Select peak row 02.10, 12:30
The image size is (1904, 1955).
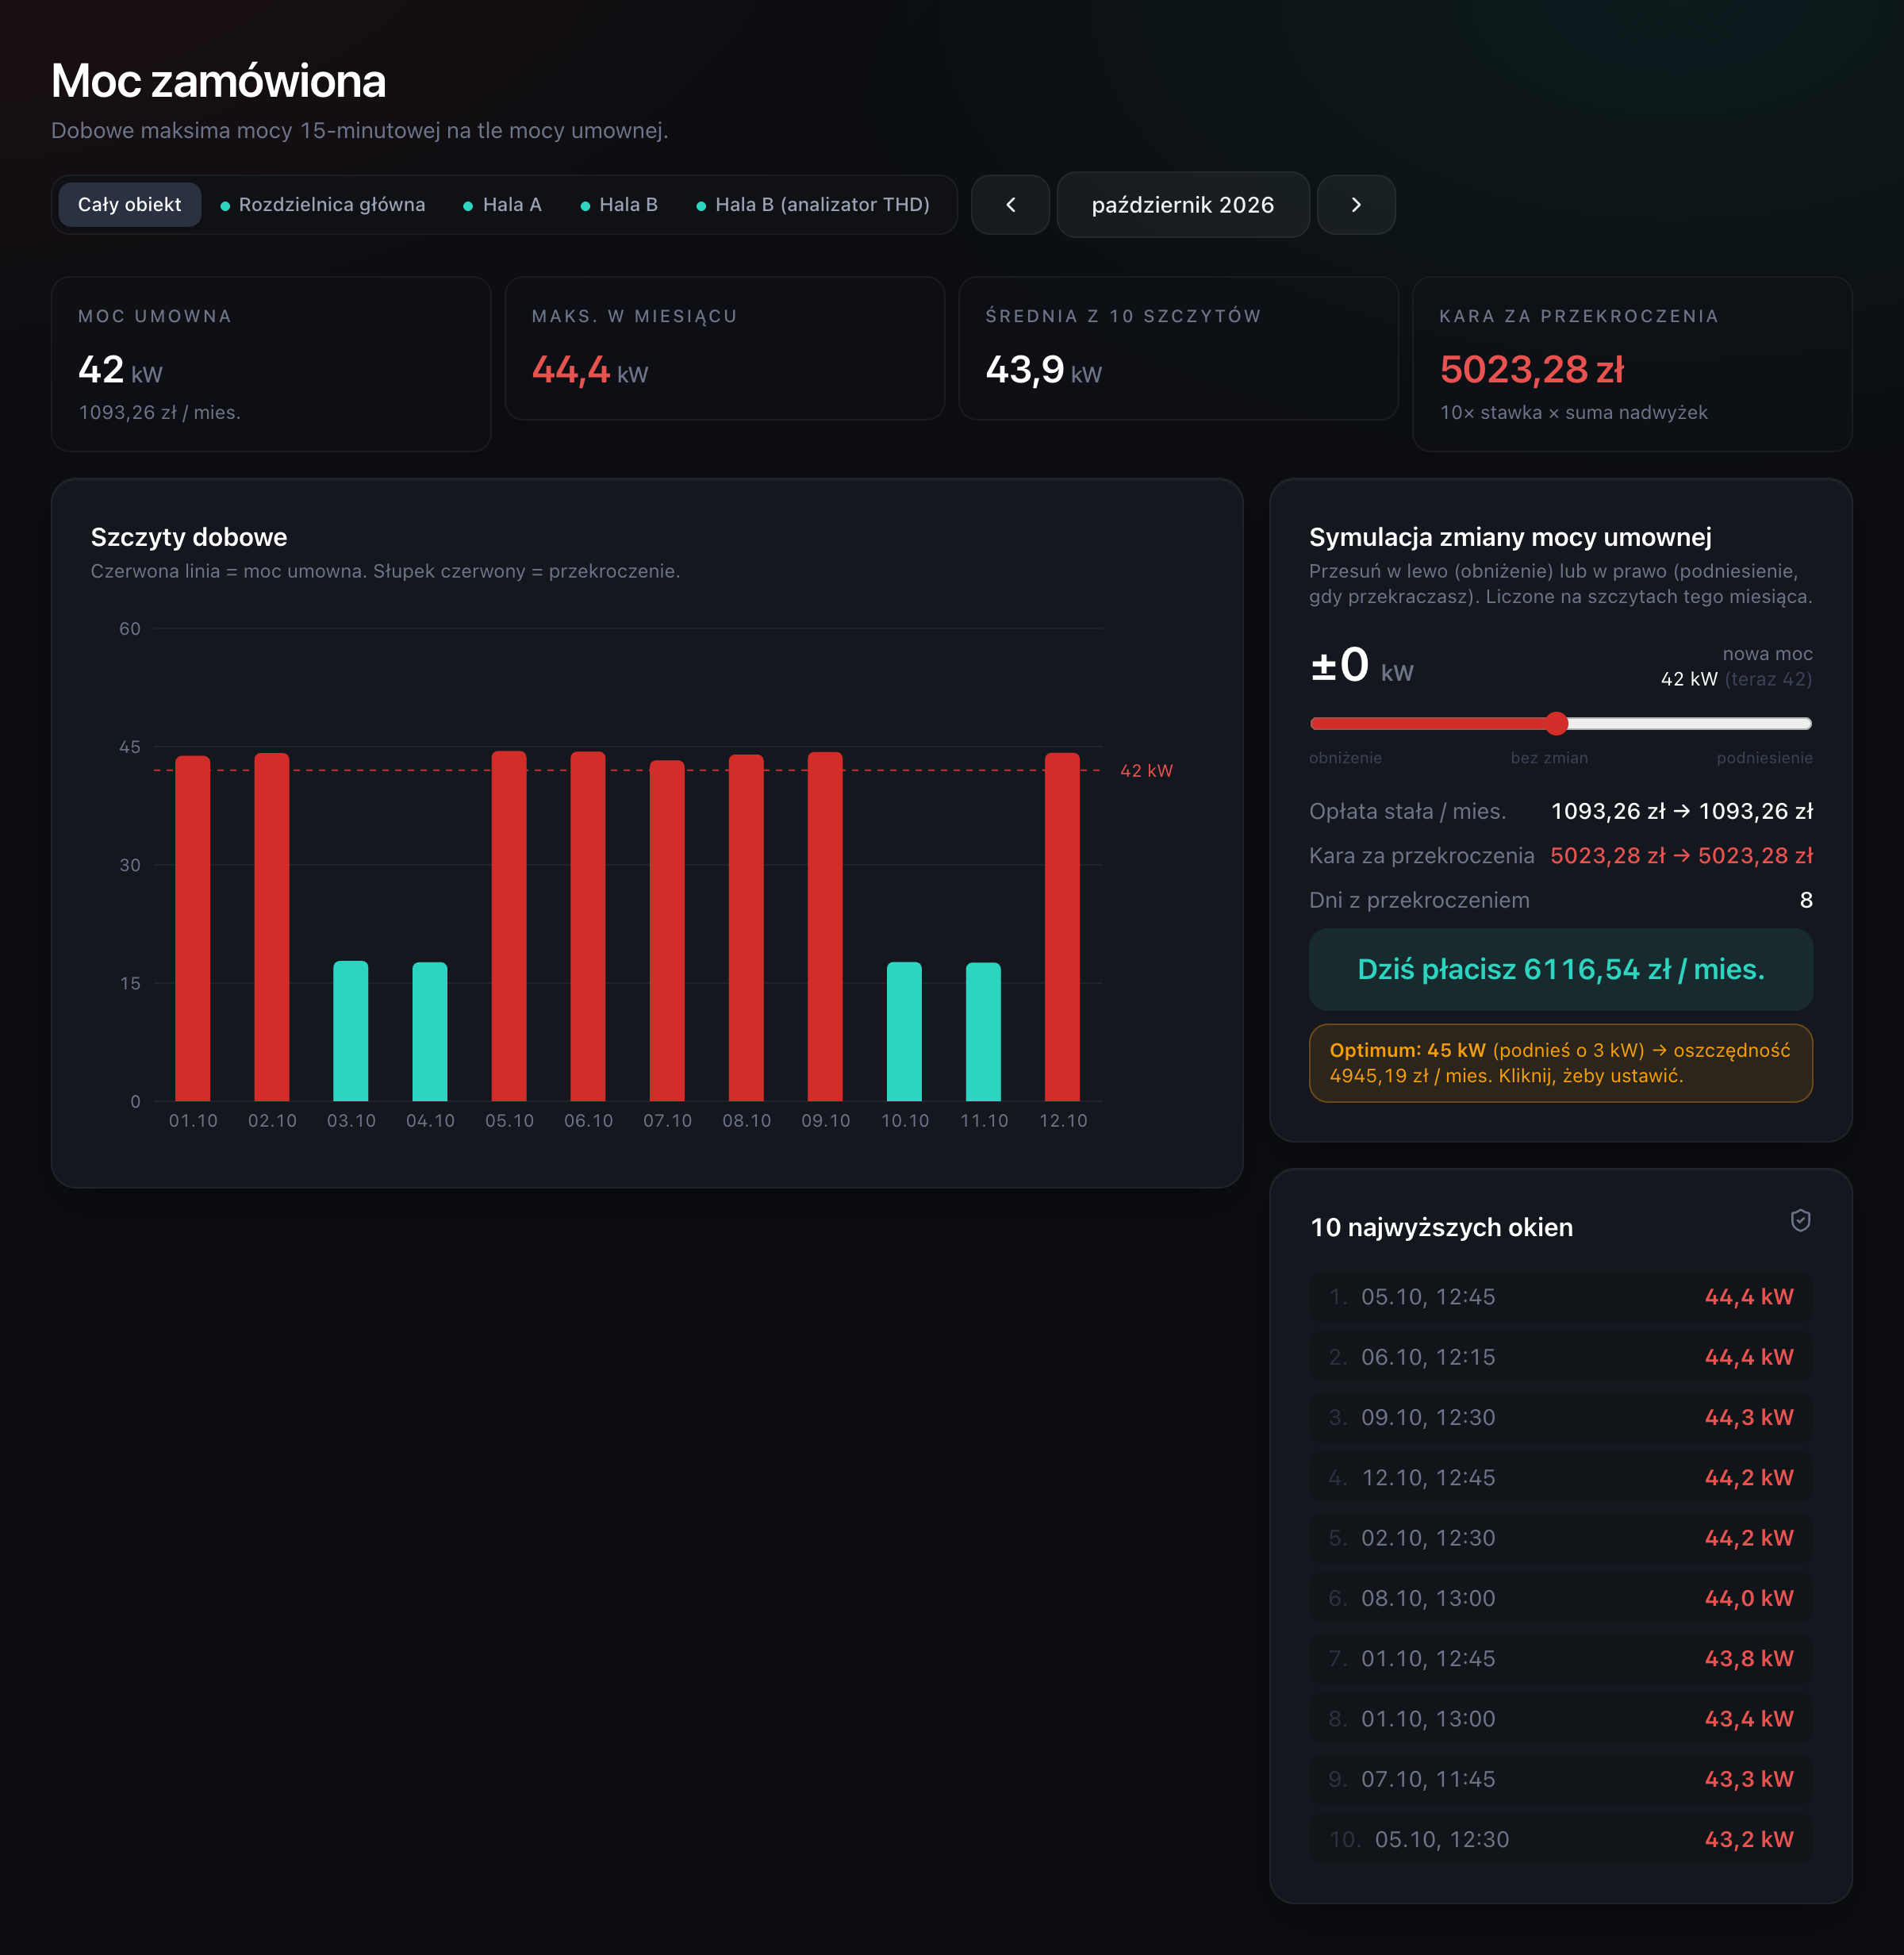(1560, 1538)
